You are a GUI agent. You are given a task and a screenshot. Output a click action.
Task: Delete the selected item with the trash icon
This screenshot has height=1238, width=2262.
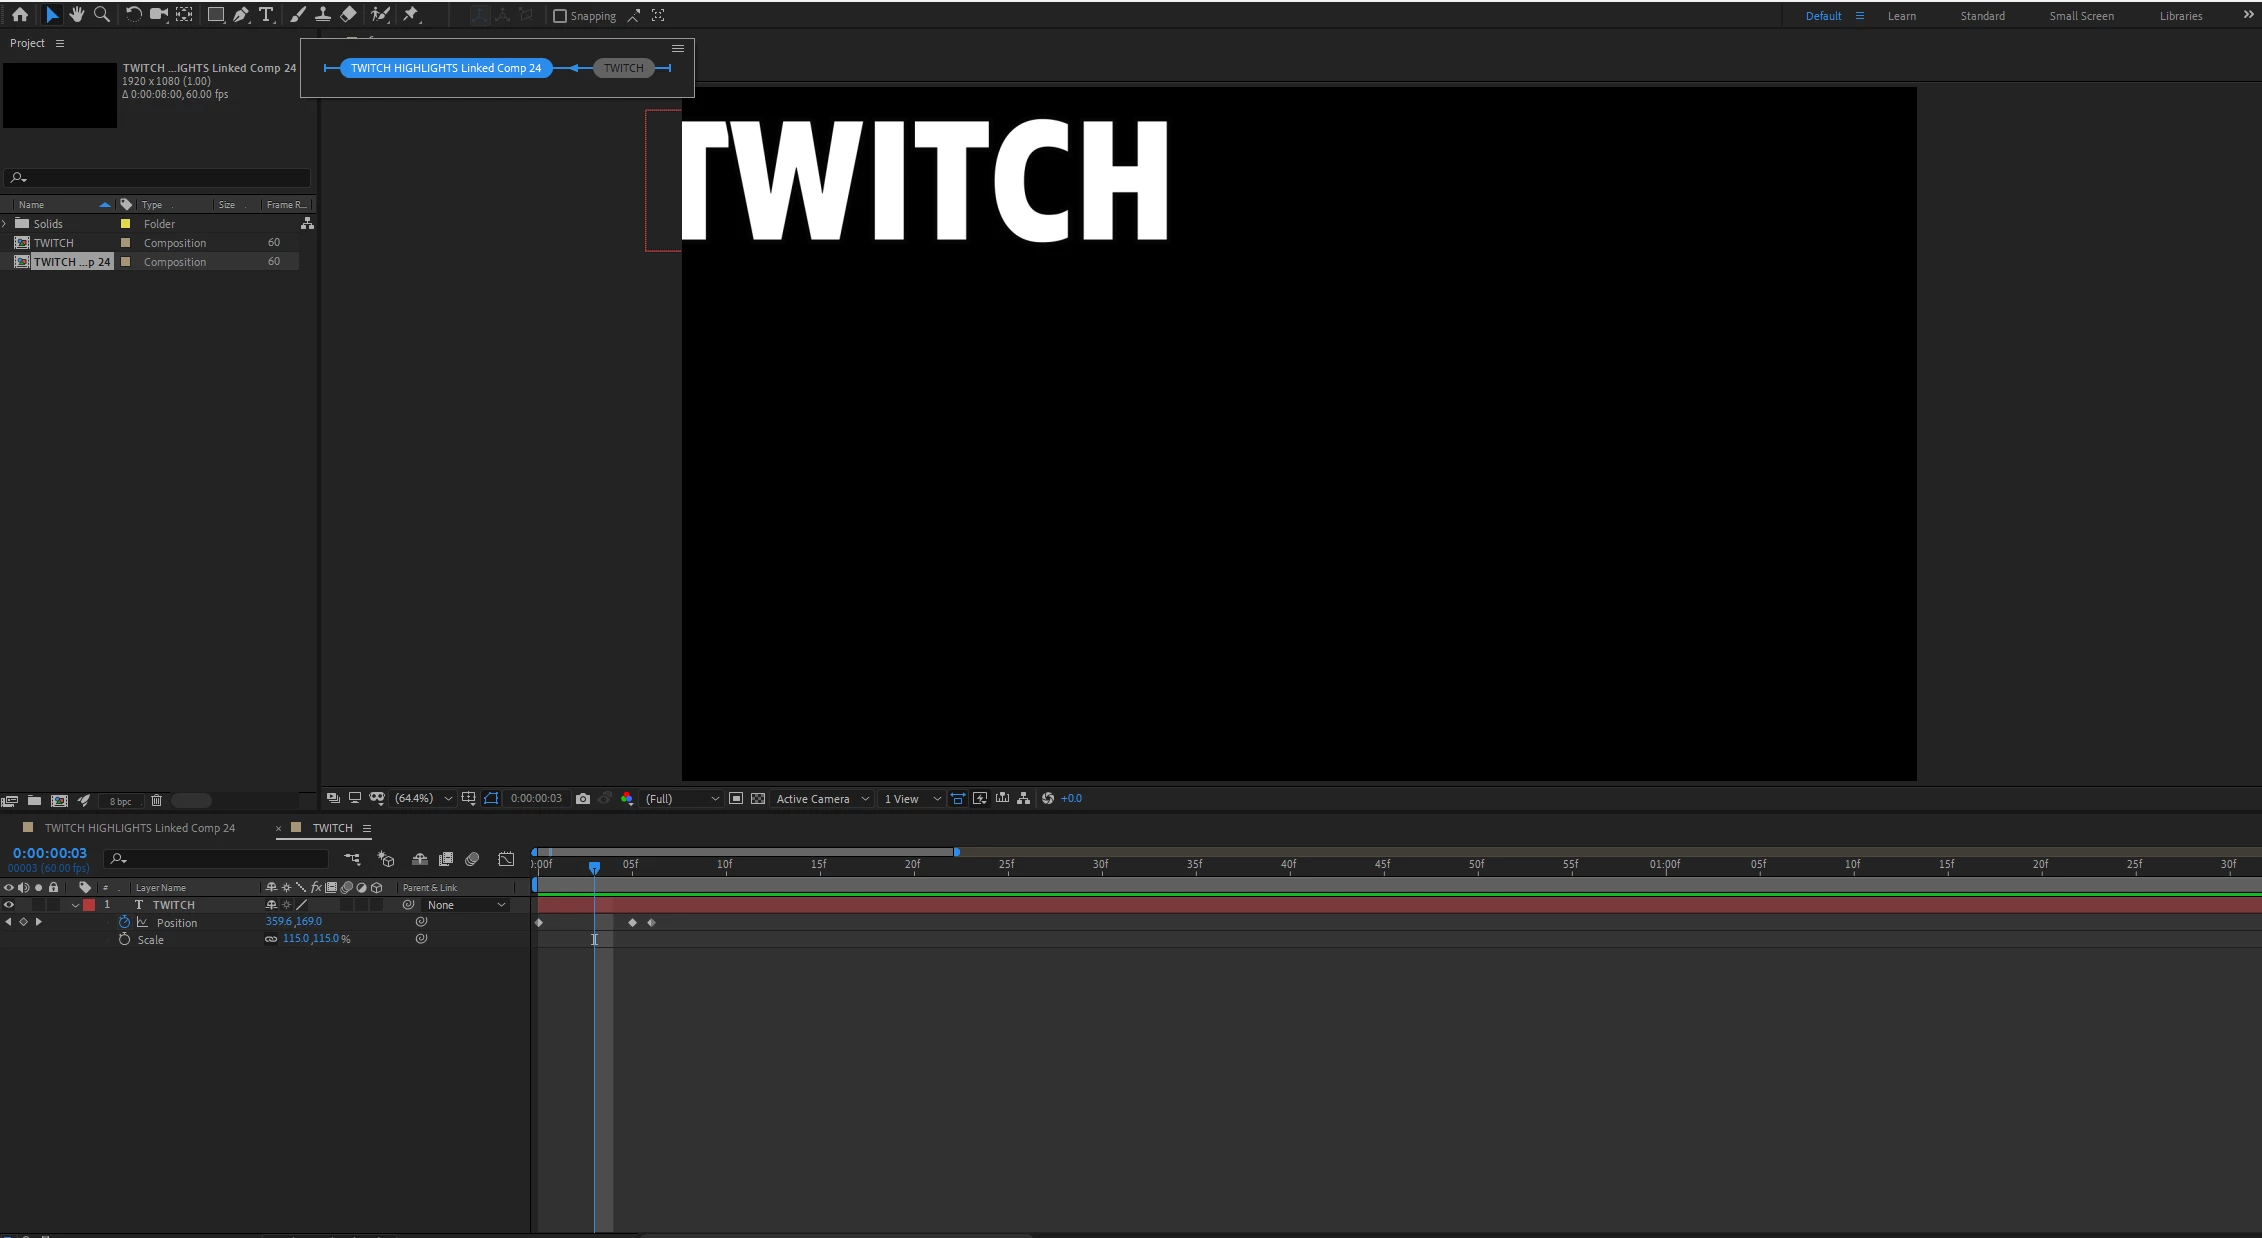click(x=156, y=800)
